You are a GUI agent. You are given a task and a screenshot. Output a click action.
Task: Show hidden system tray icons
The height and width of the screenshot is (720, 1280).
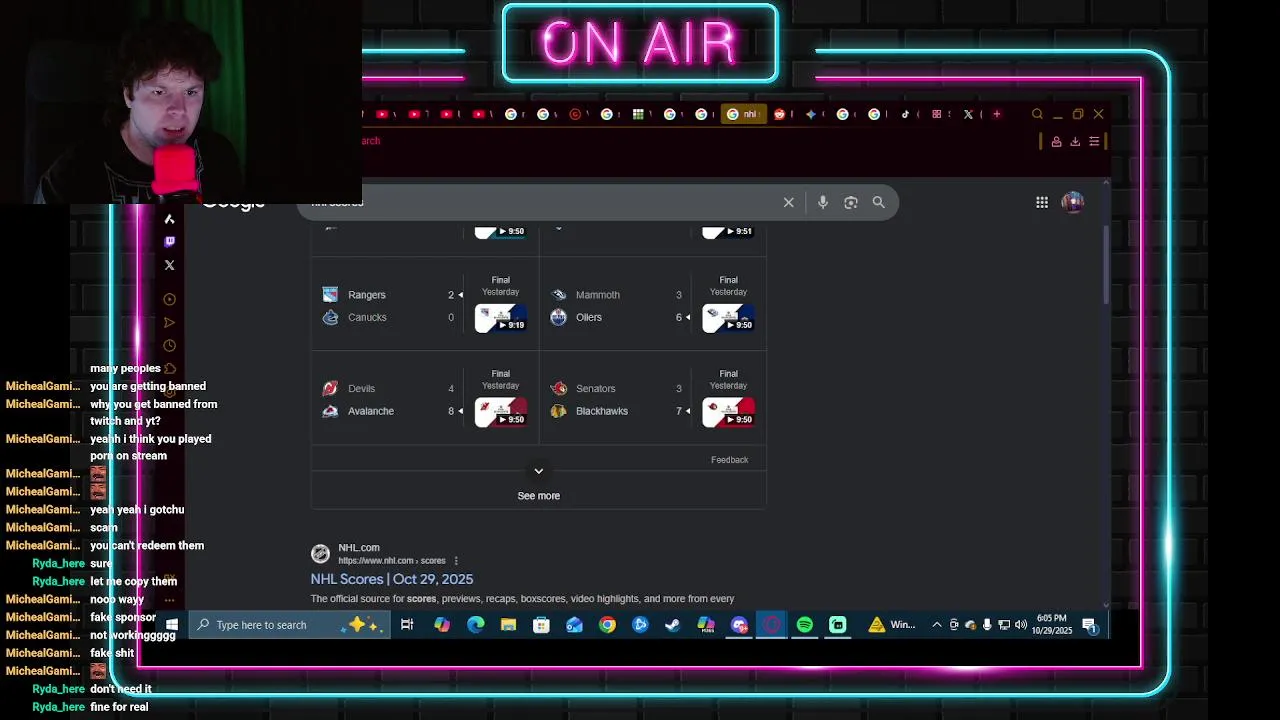[x=937, y=625]
